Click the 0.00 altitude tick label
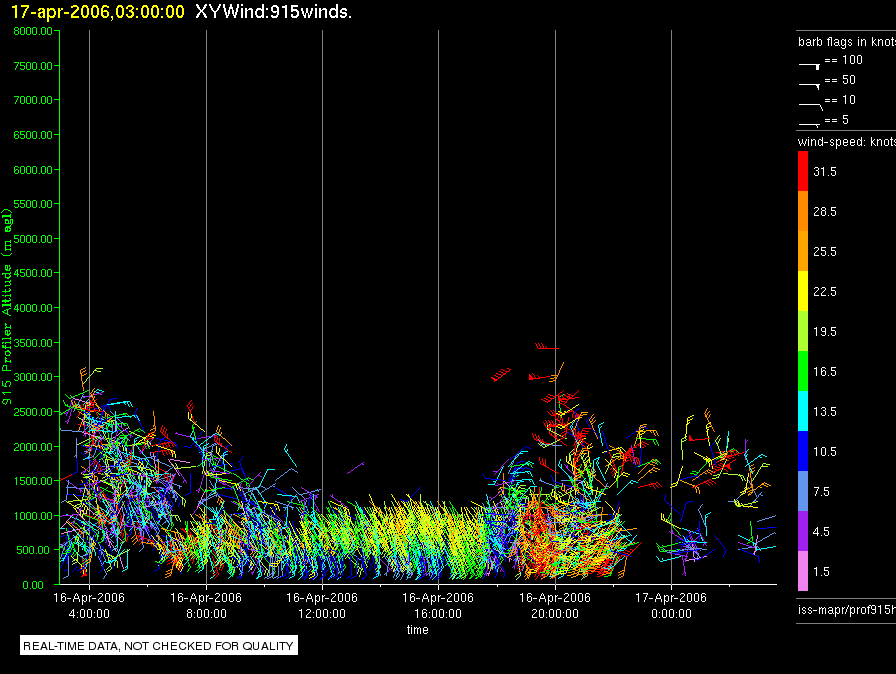This screenshot has height=674, width=896. pos(33,585)
